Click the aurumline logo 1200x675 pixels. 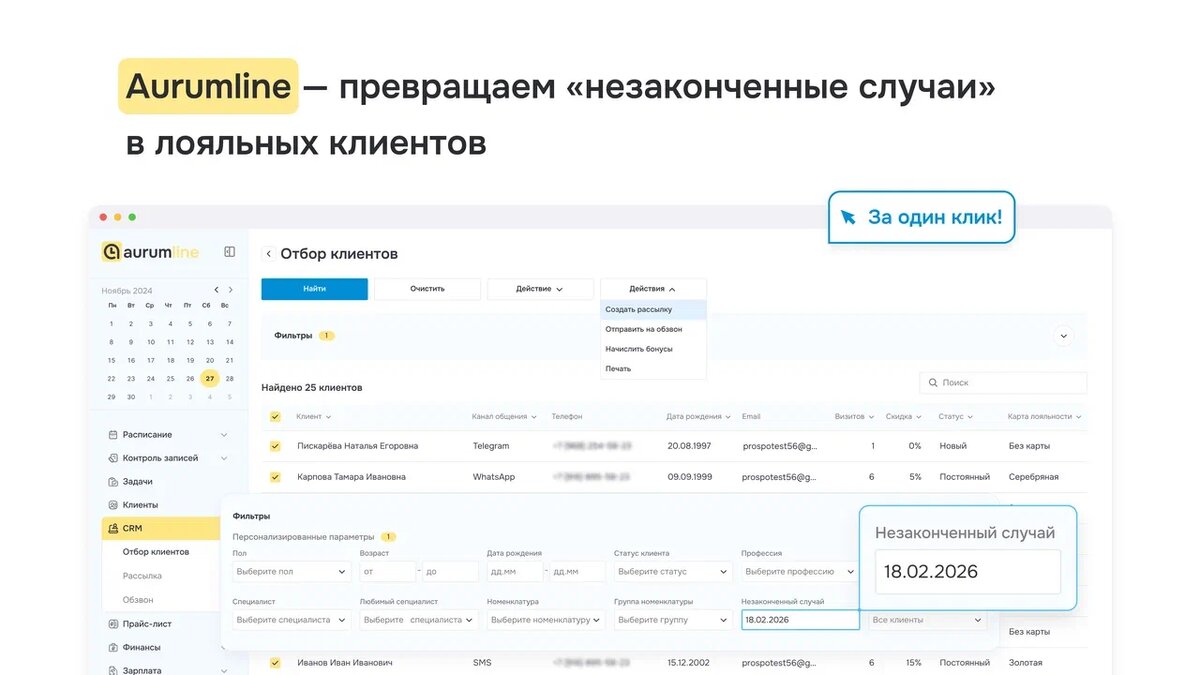click(x=150, y=252)
